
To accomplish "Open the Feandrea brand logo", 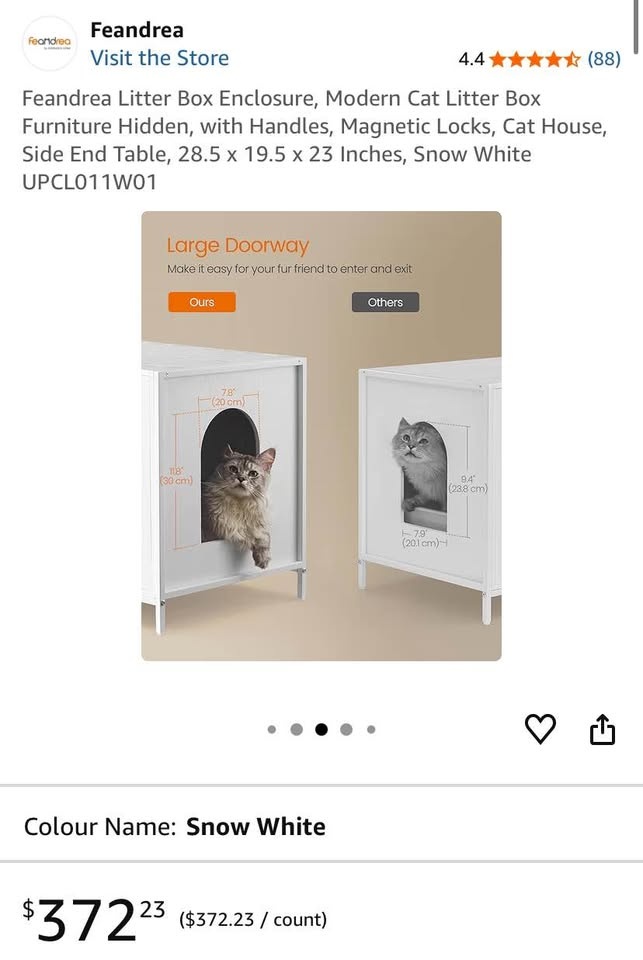I will click(x=50, y=43).
